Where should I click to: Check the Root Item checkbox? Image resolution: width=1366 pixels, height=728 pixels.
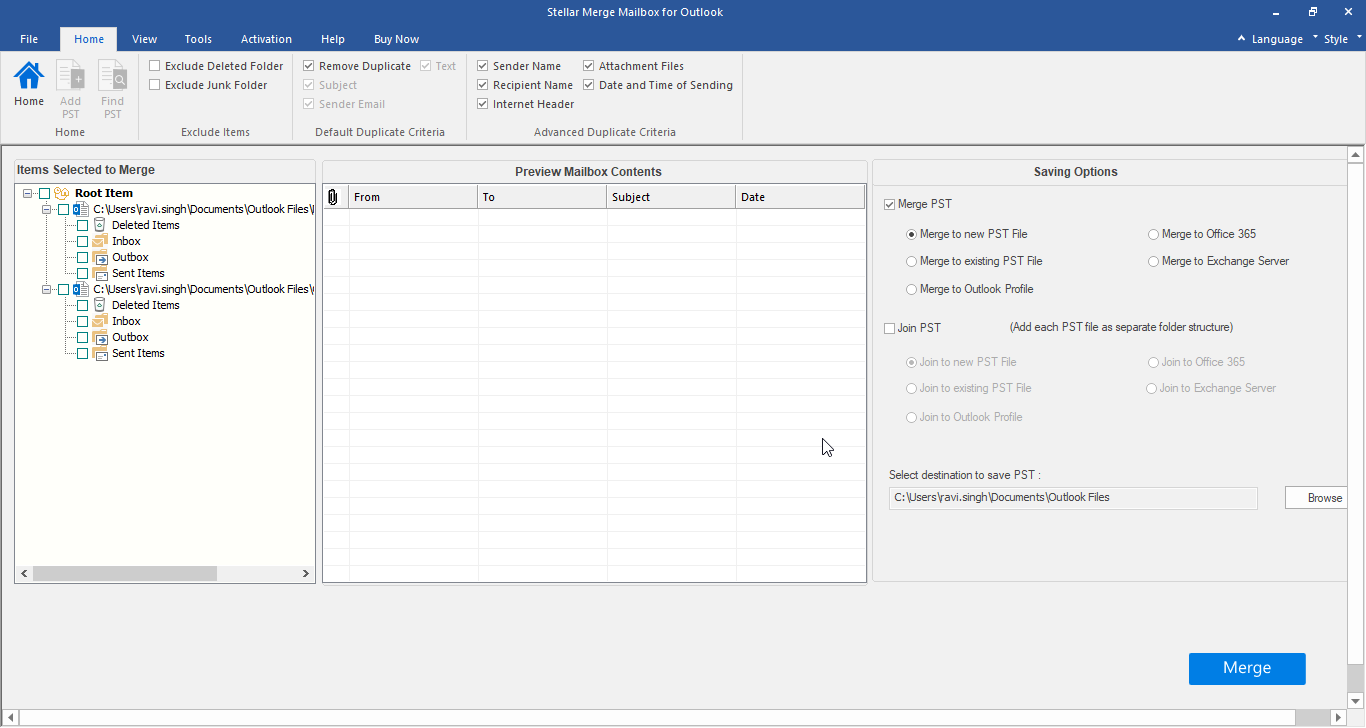click(44, 193)
